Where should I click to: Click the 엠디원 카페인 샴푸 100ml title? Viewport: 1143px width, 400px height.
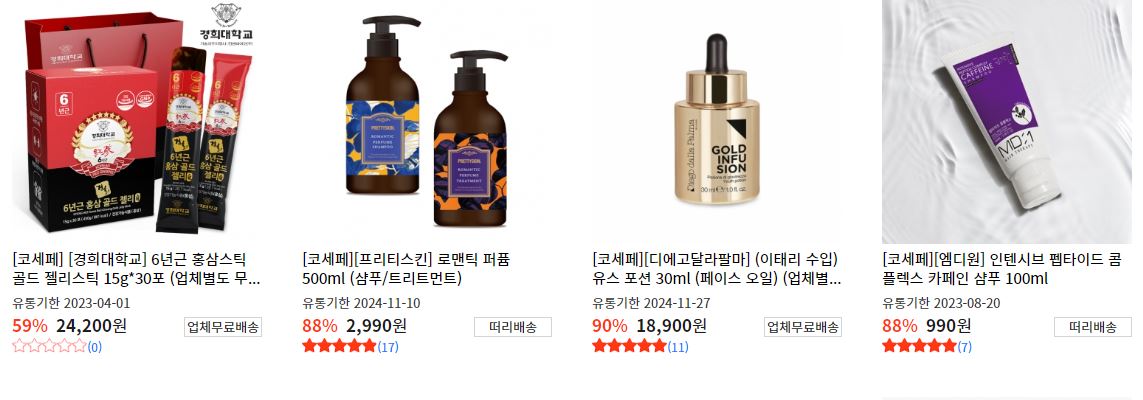pos(1002,269)
